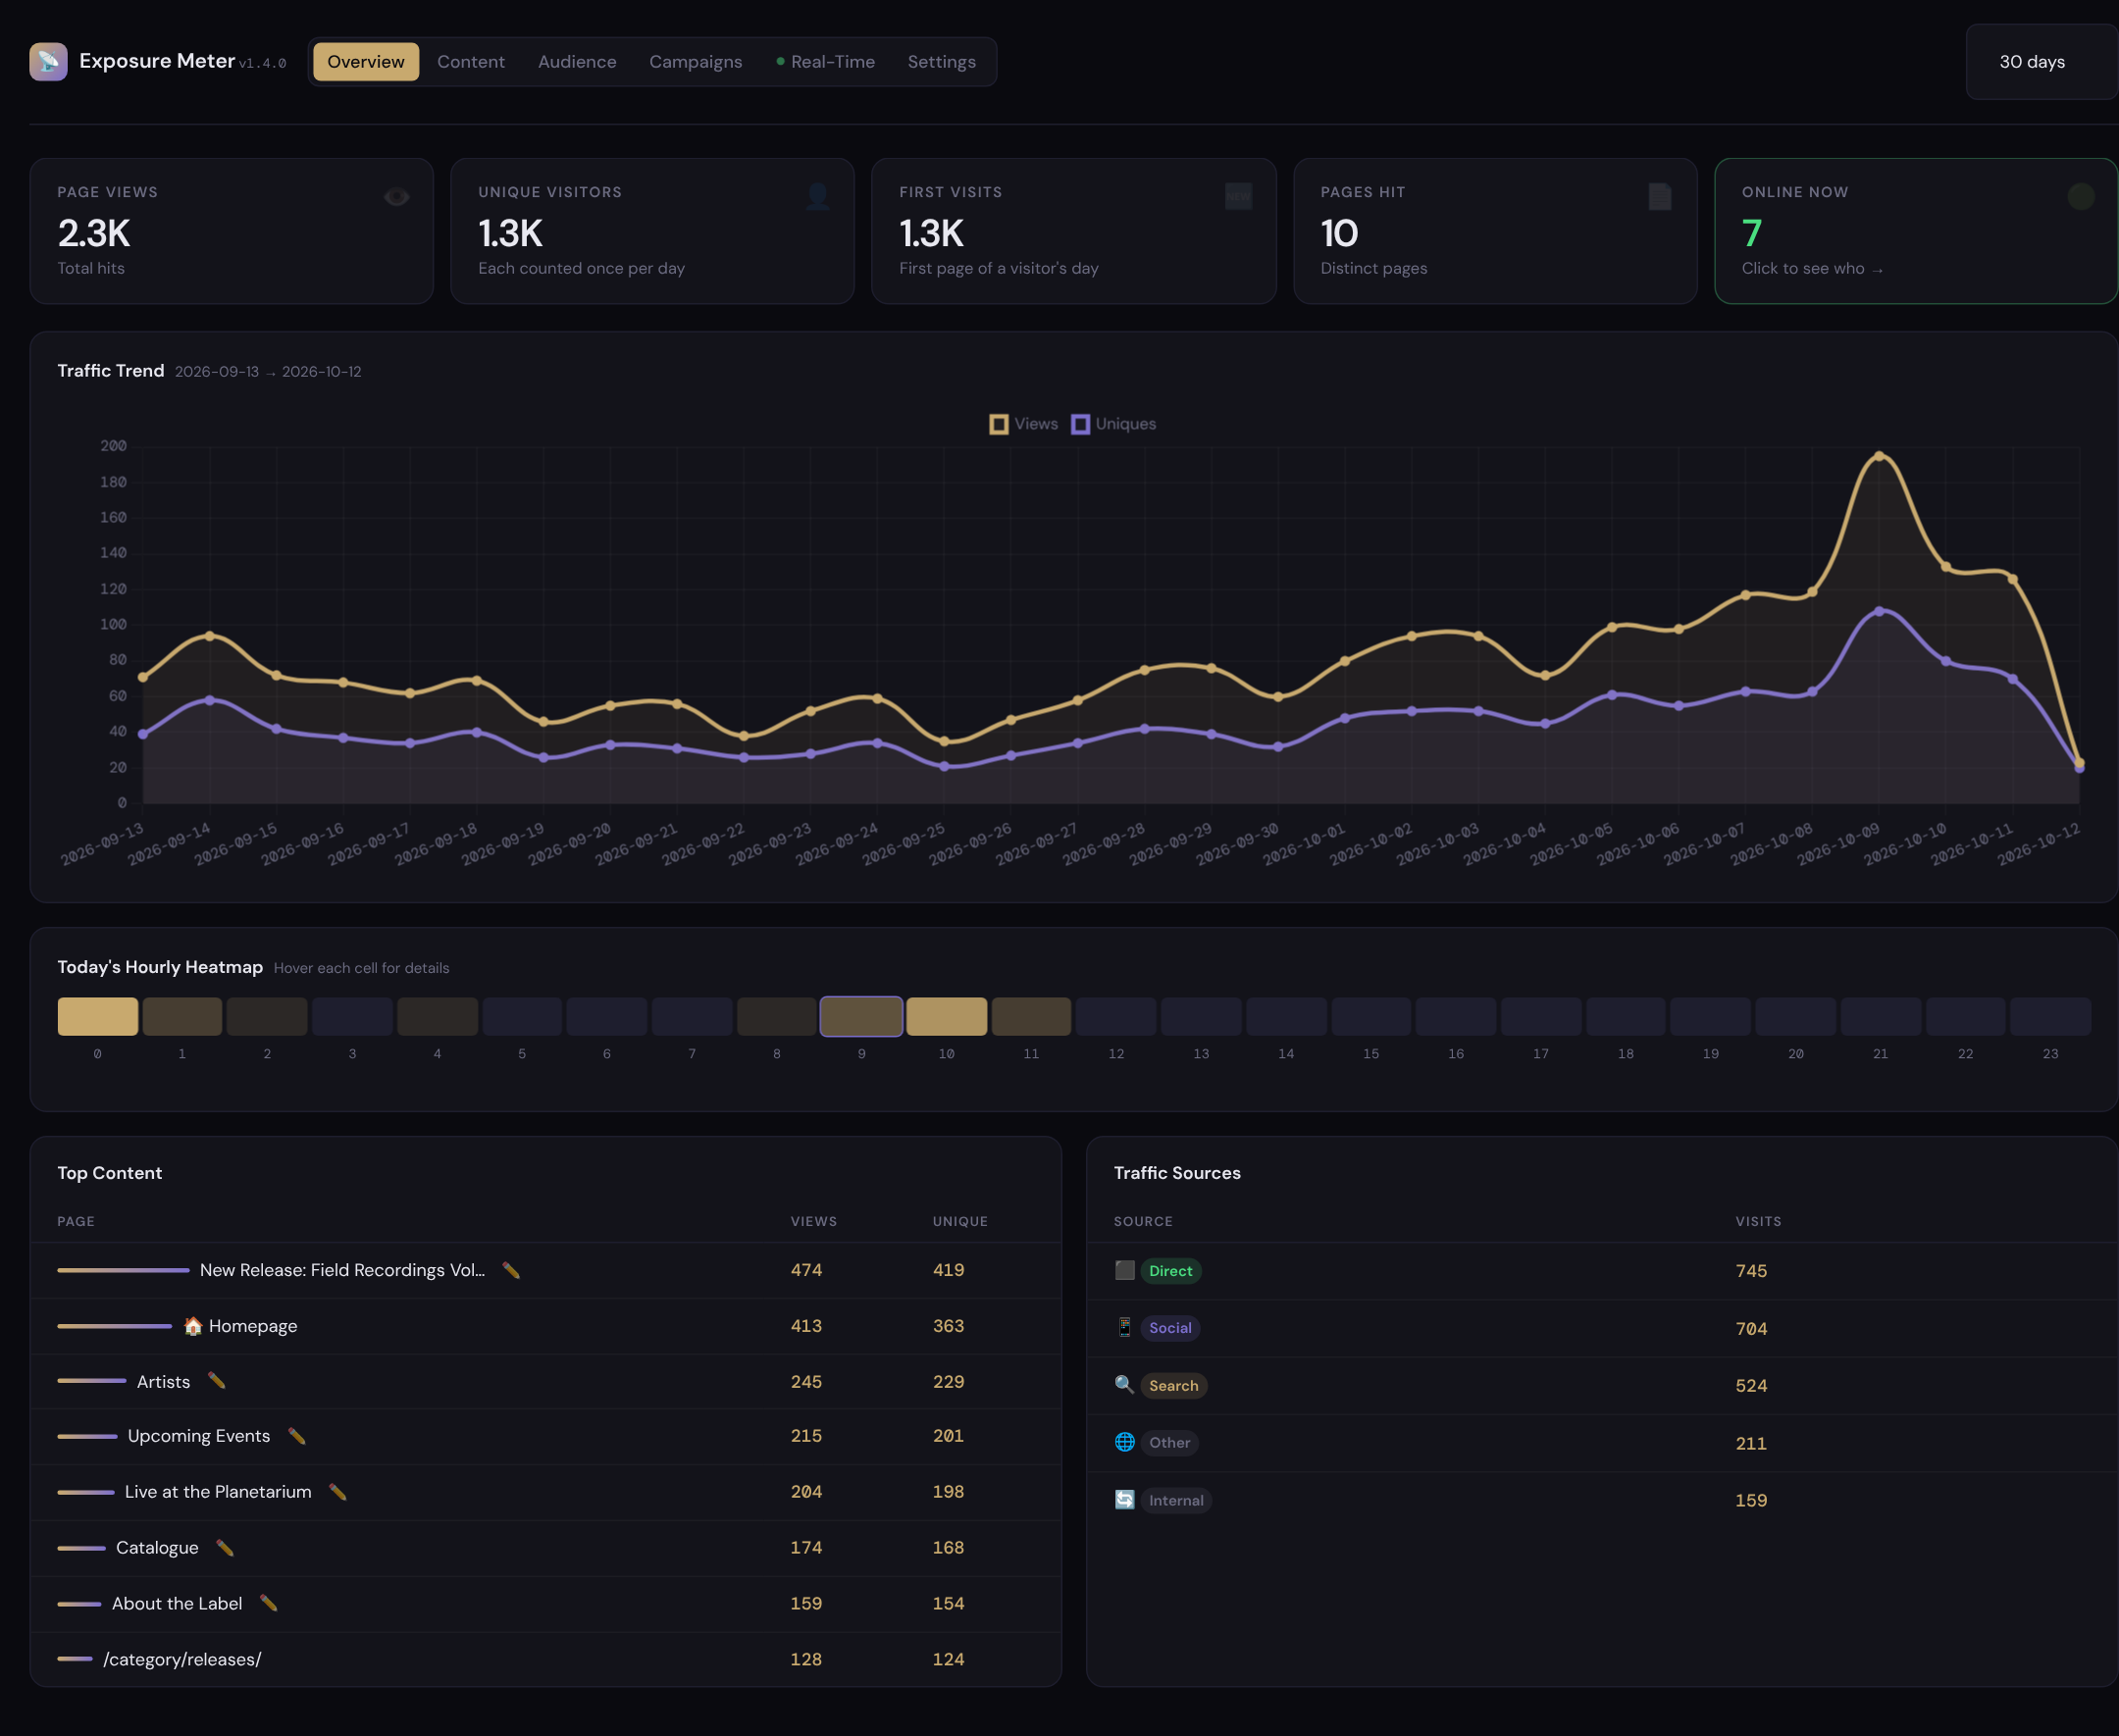Viewport: 2119px width, 1736px height.
Task: Open the New Release: Field Recordings page row
Action: (x=546, y=1270)
